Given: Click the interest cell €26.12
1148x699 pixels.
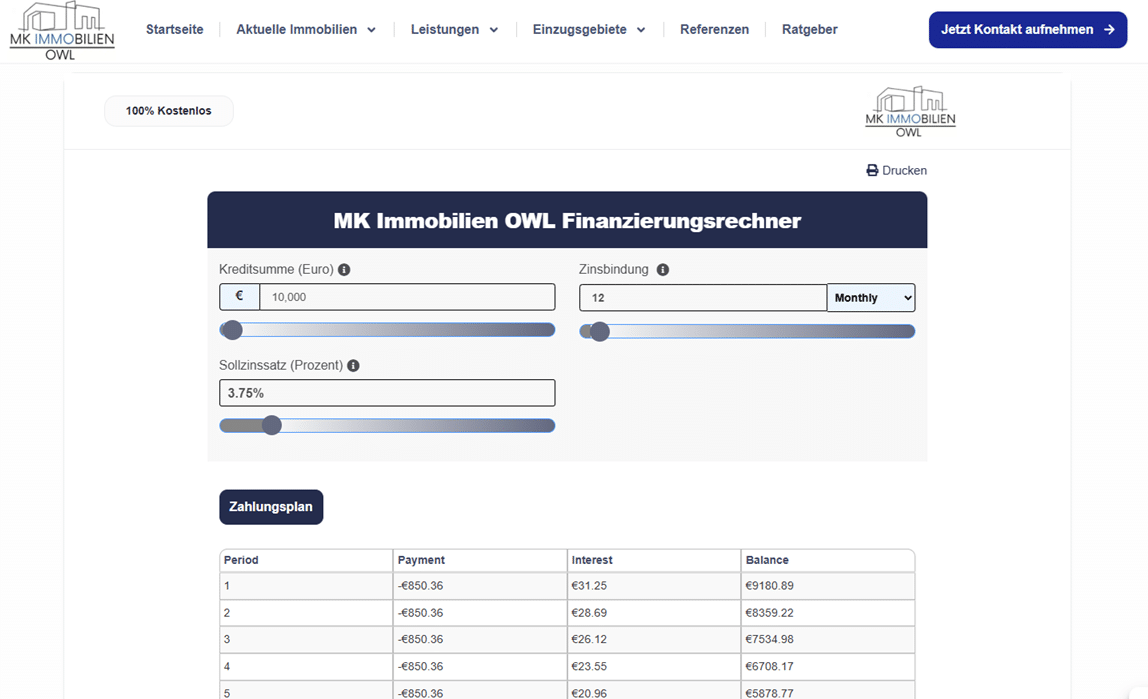Looking at the screenshot, I should 654,639.
